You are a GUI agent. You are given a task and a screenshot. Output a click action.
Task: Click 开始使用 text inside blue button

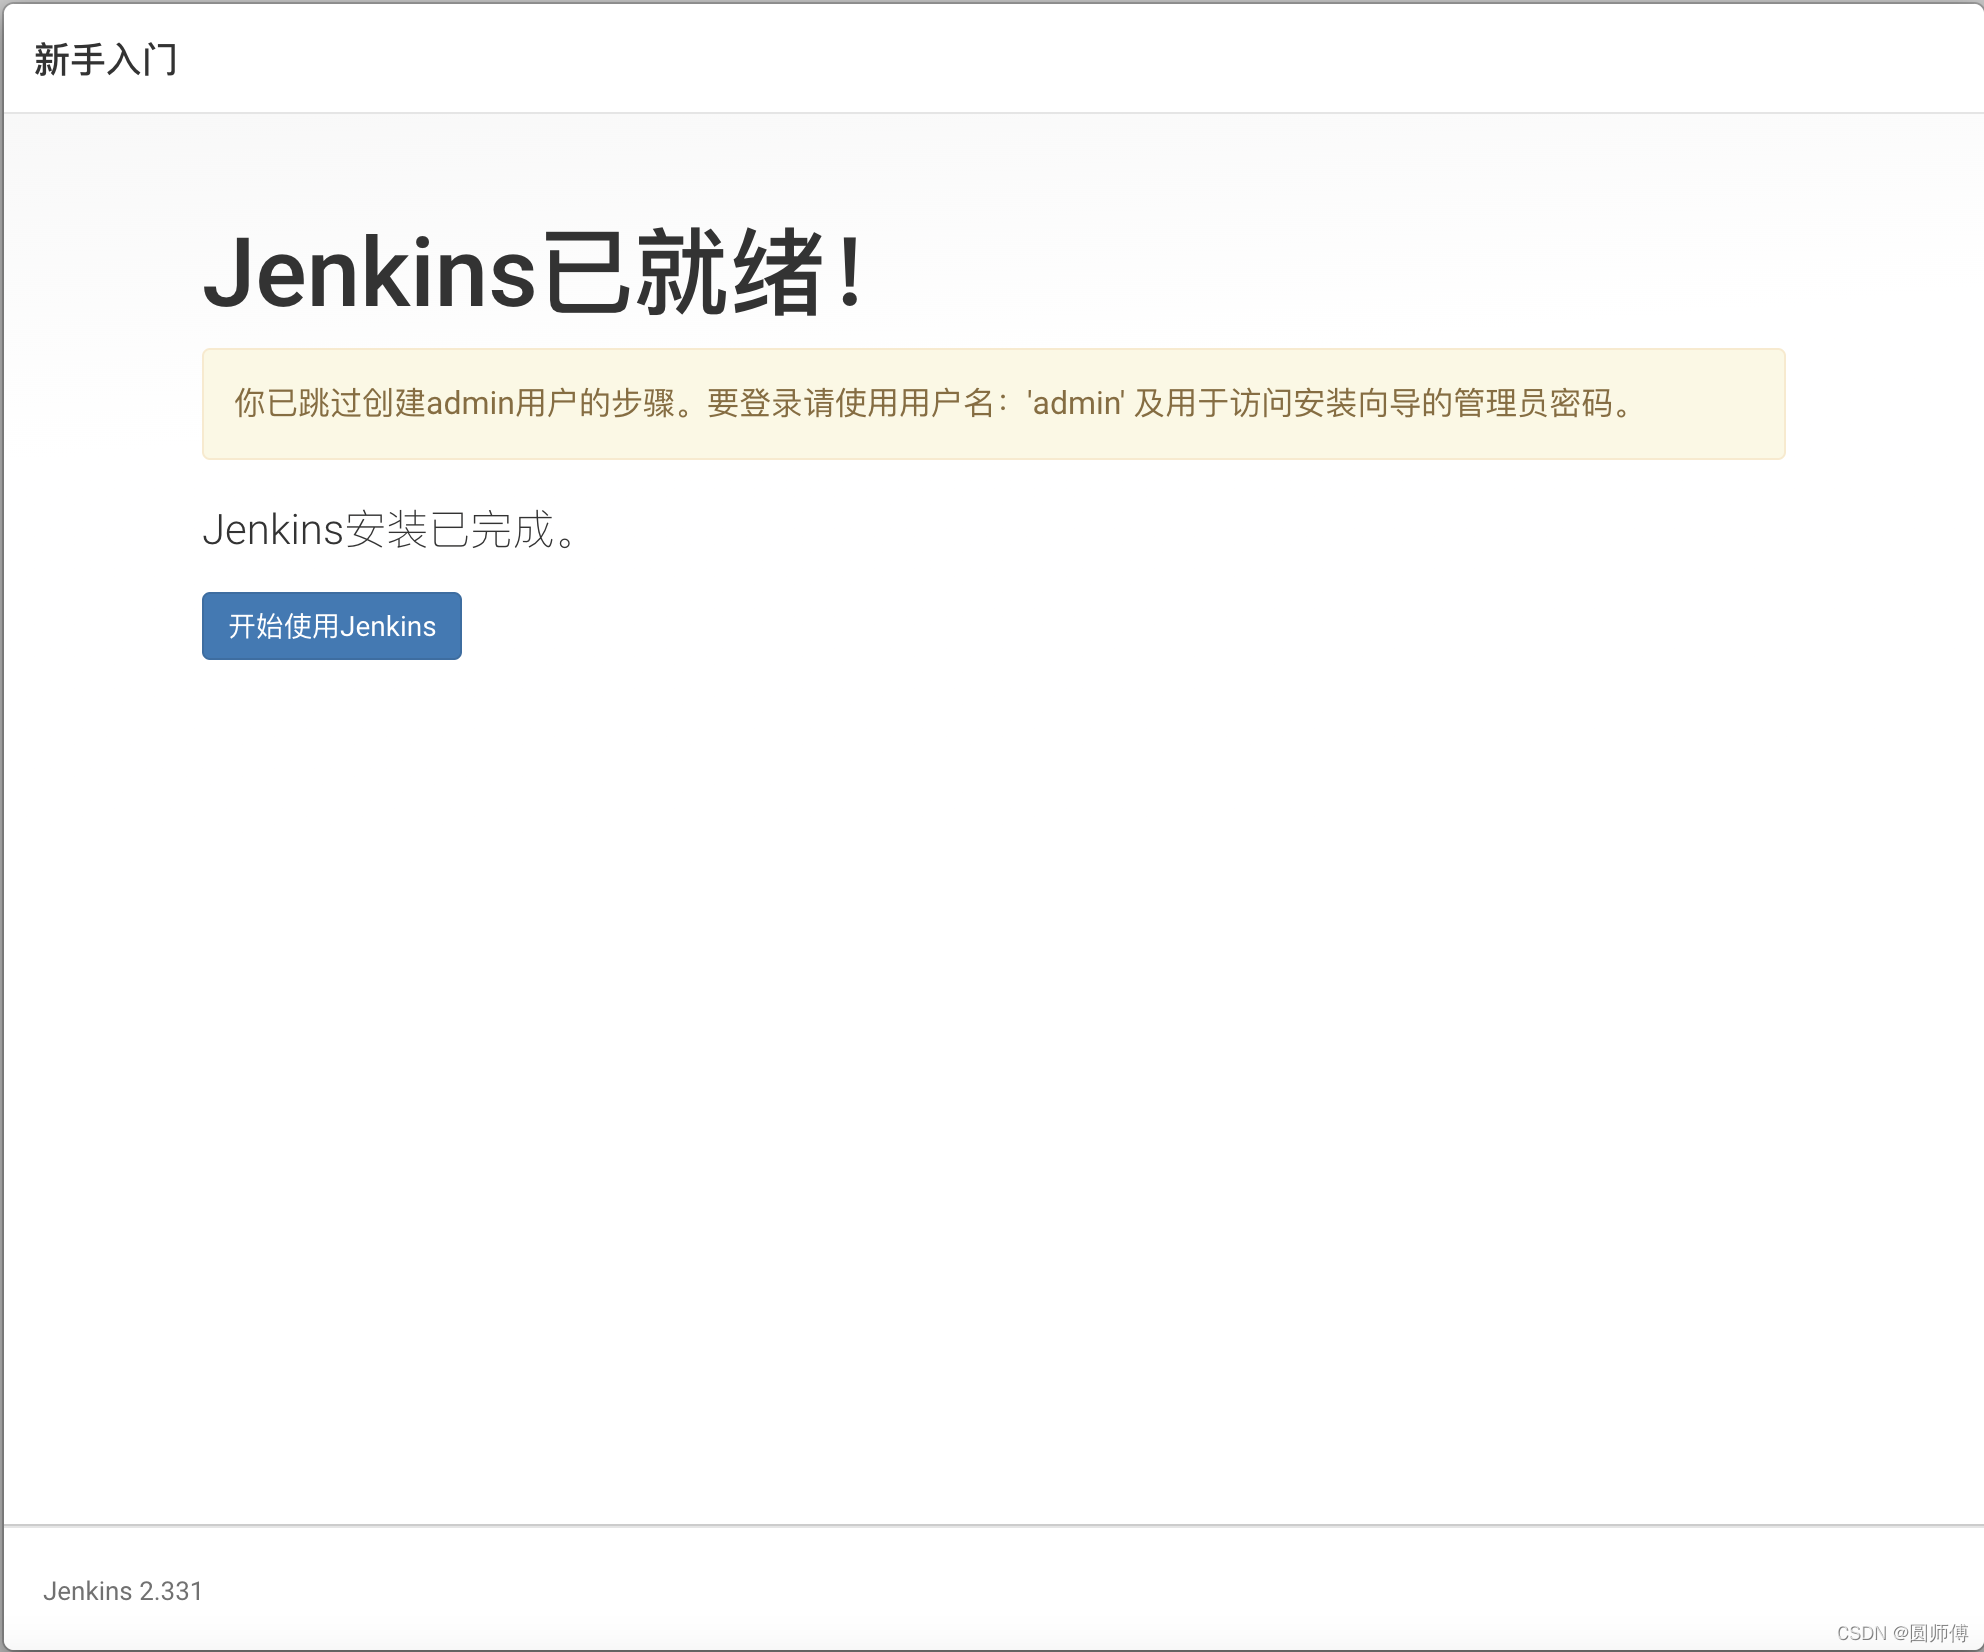pyautogui.click(x=284, y=626)
